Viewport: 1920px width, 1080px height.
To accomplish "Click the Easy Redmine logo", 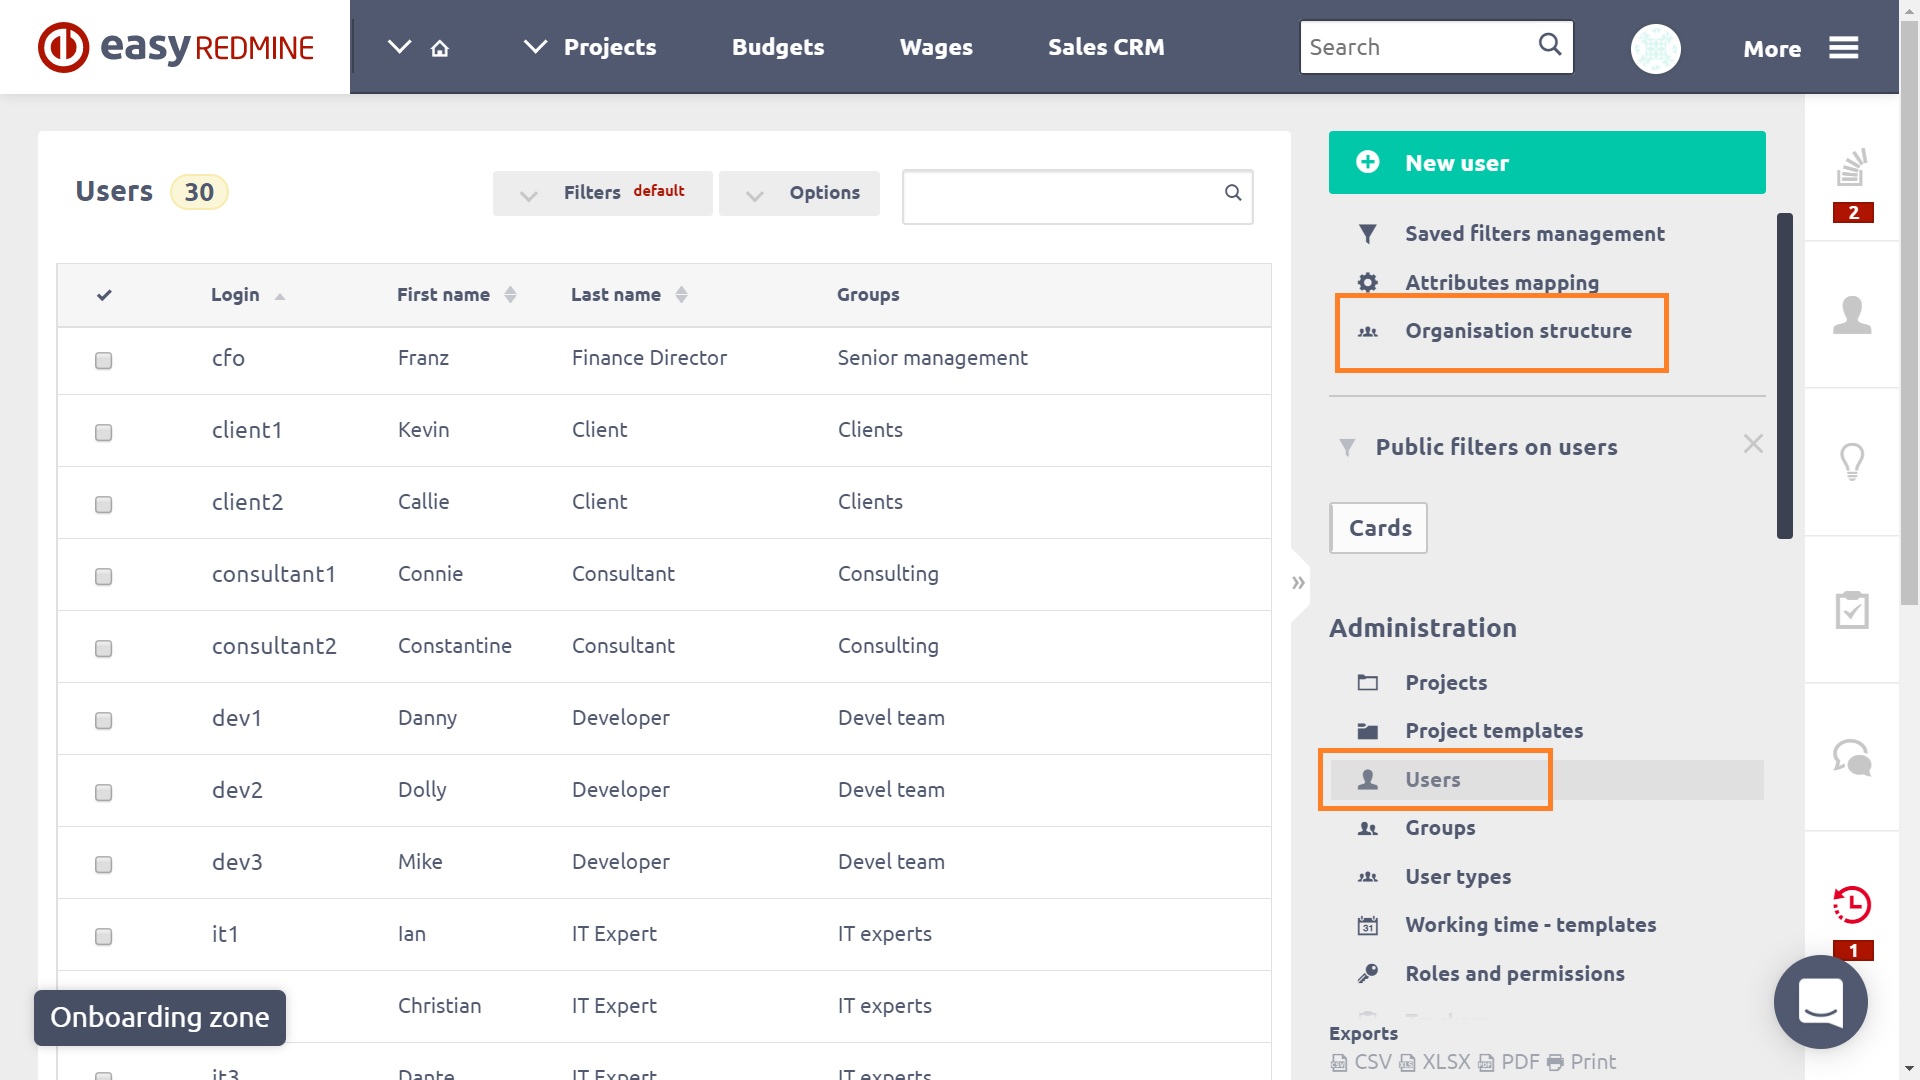I will tap(175, 46).
